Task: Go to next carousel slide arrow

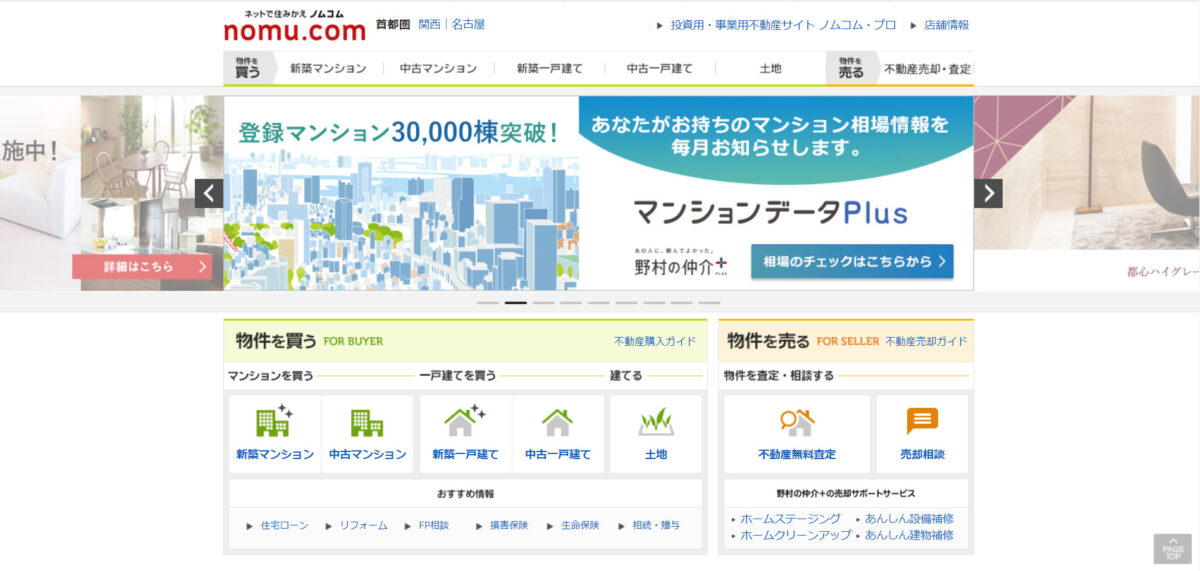Action: [988, 193]
